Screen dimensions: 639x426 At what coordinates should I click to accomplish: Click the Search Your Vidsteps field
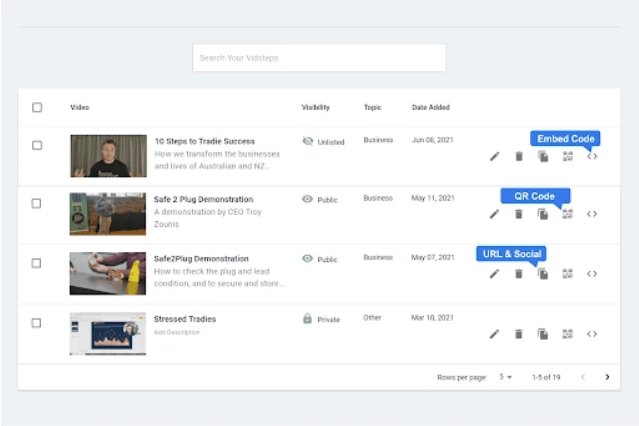click(319, 58)
